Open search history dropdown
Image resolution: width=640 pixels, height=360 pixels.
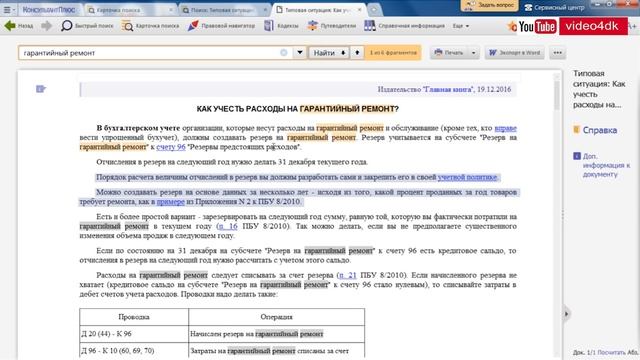pyautogui.click(x=300, y=53)
